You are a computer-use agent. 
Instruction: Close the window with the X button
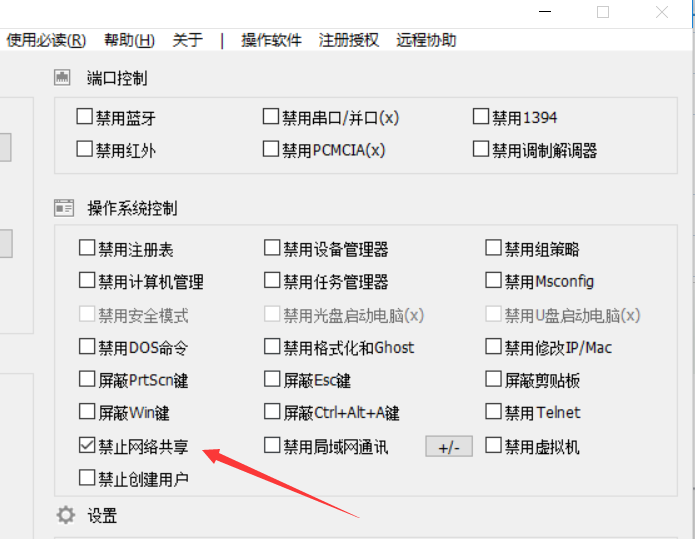point(662,12)
